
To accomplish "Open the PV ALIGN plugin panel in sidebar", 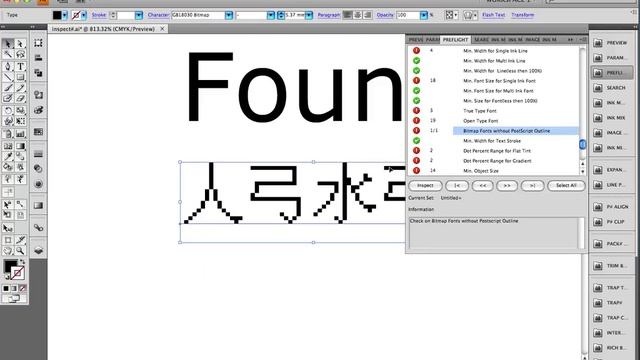I will pyautogui.click(x=612, y=207).
